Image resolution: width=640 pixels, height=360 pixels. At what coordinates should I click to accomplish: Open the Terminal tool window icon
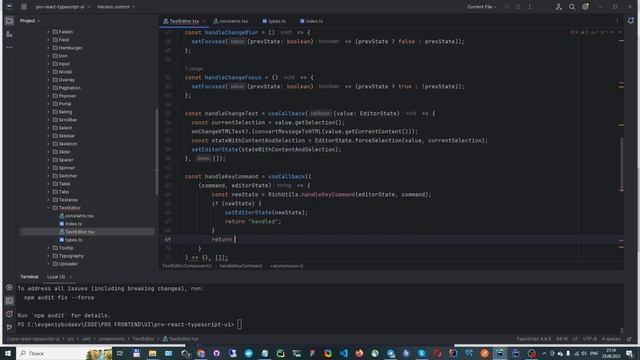9,301
